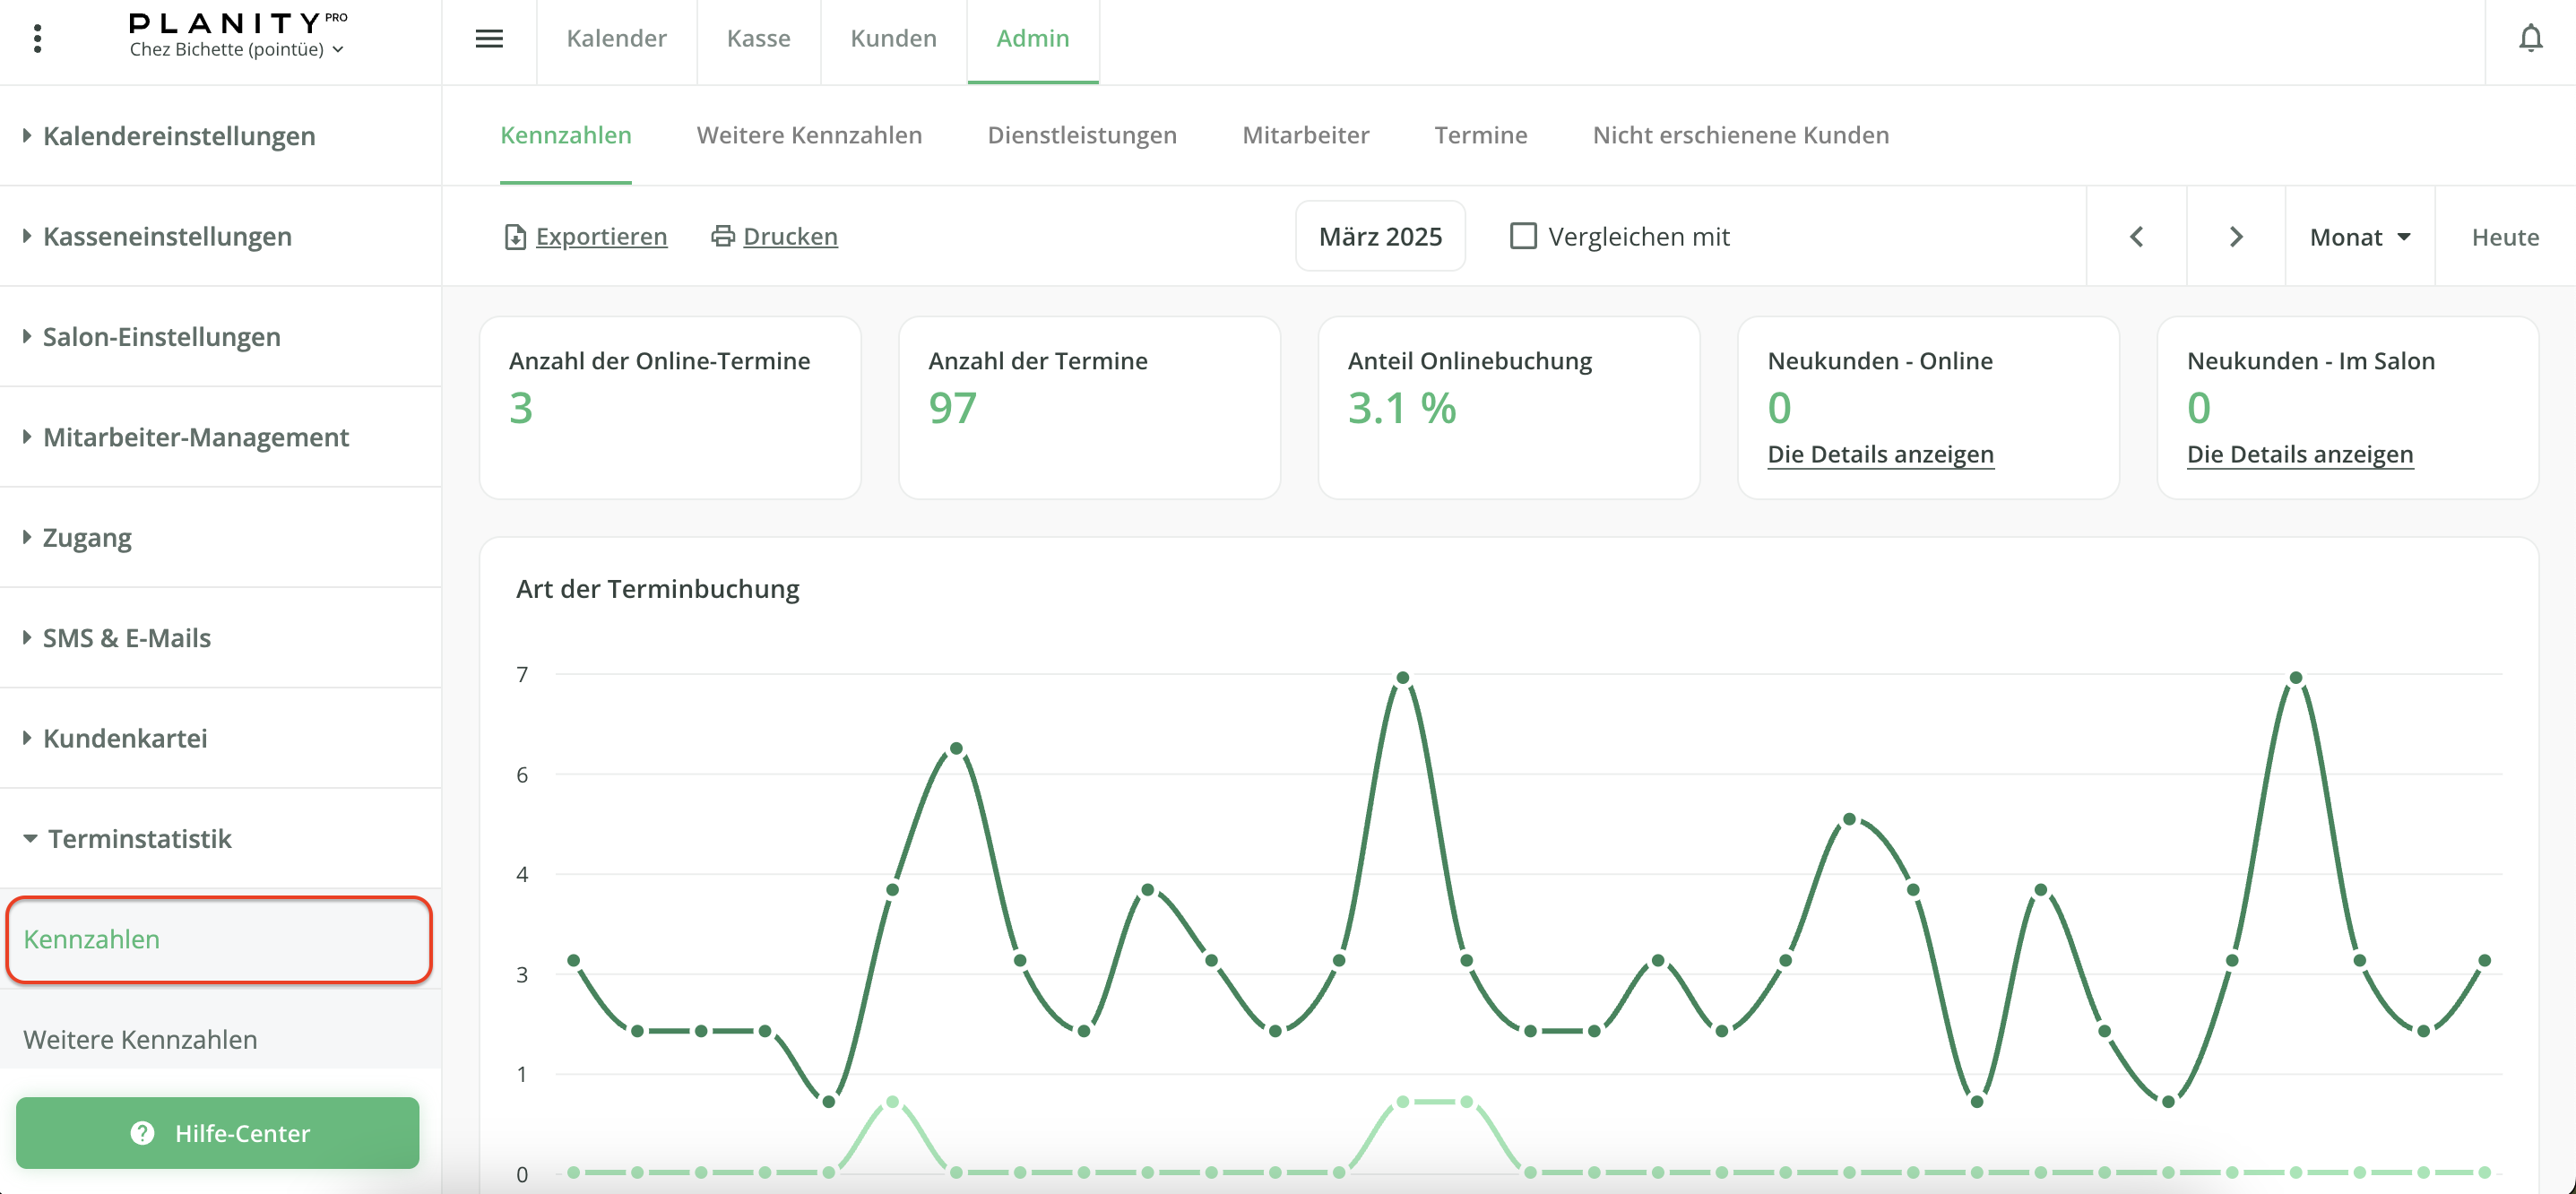This screenshot has height=1194, width=2576.
Task: Toggle the hamburger sidebar menu
Action: 488,39
